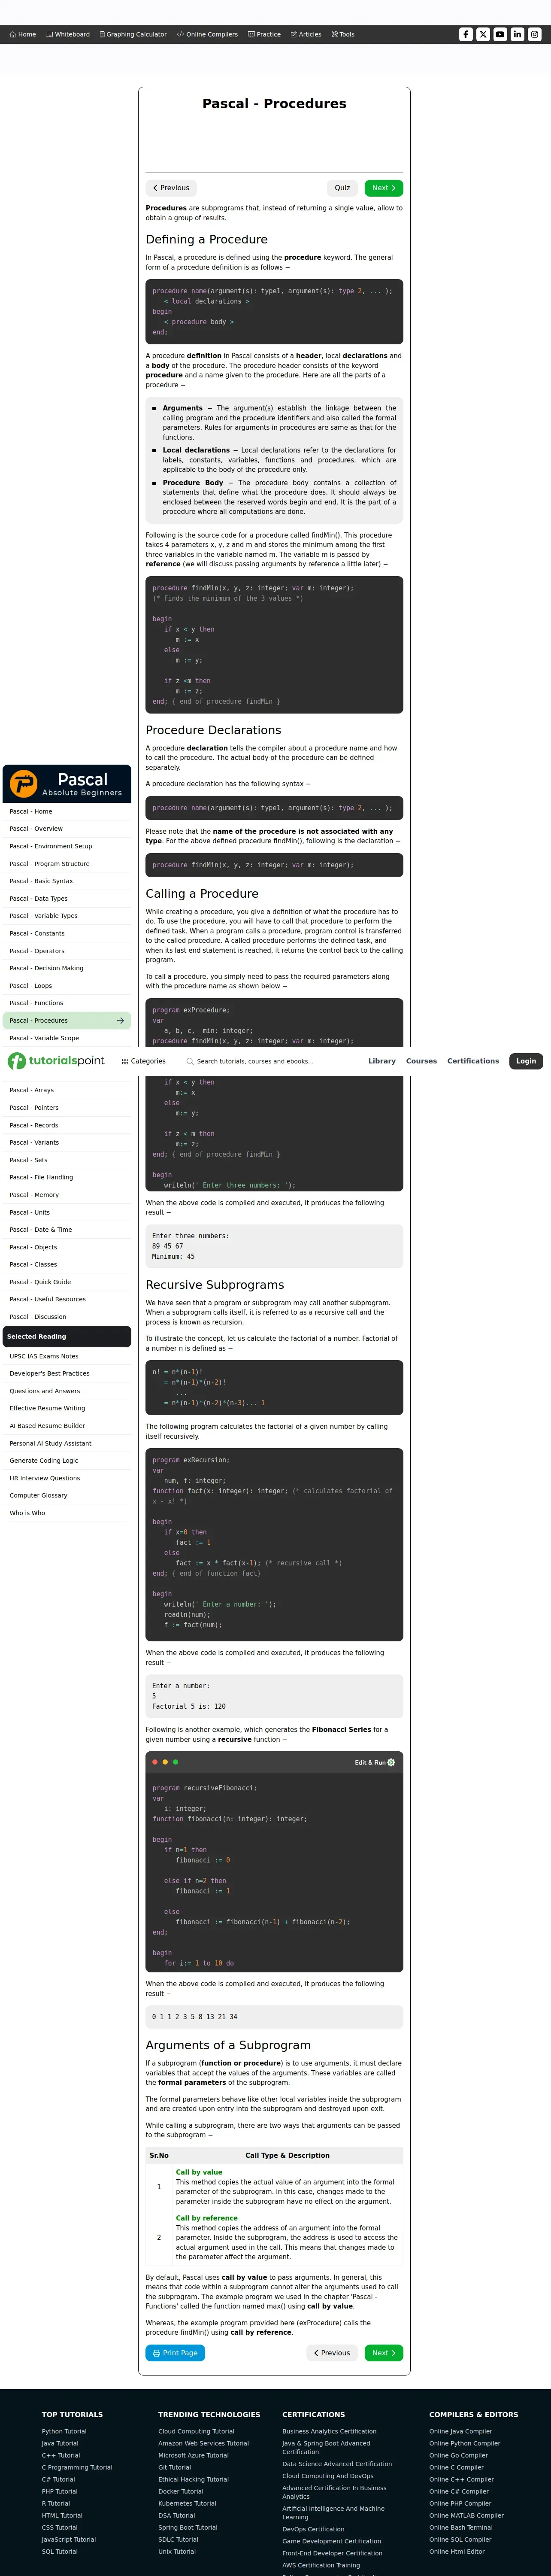Expand the Categories menu
The height and width of the screenshot is (2576, 551).
pos(144,1061)
